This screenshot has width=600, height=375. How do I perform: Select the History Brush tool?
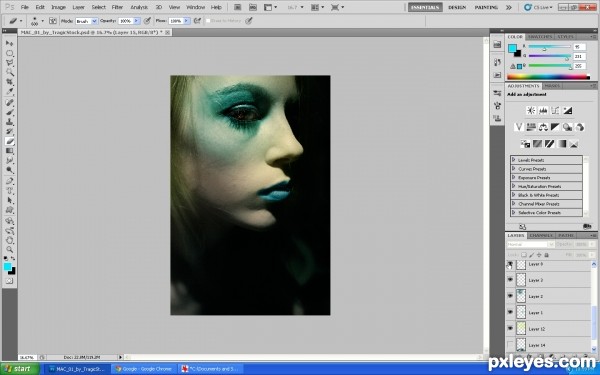(x=10, y=132)
